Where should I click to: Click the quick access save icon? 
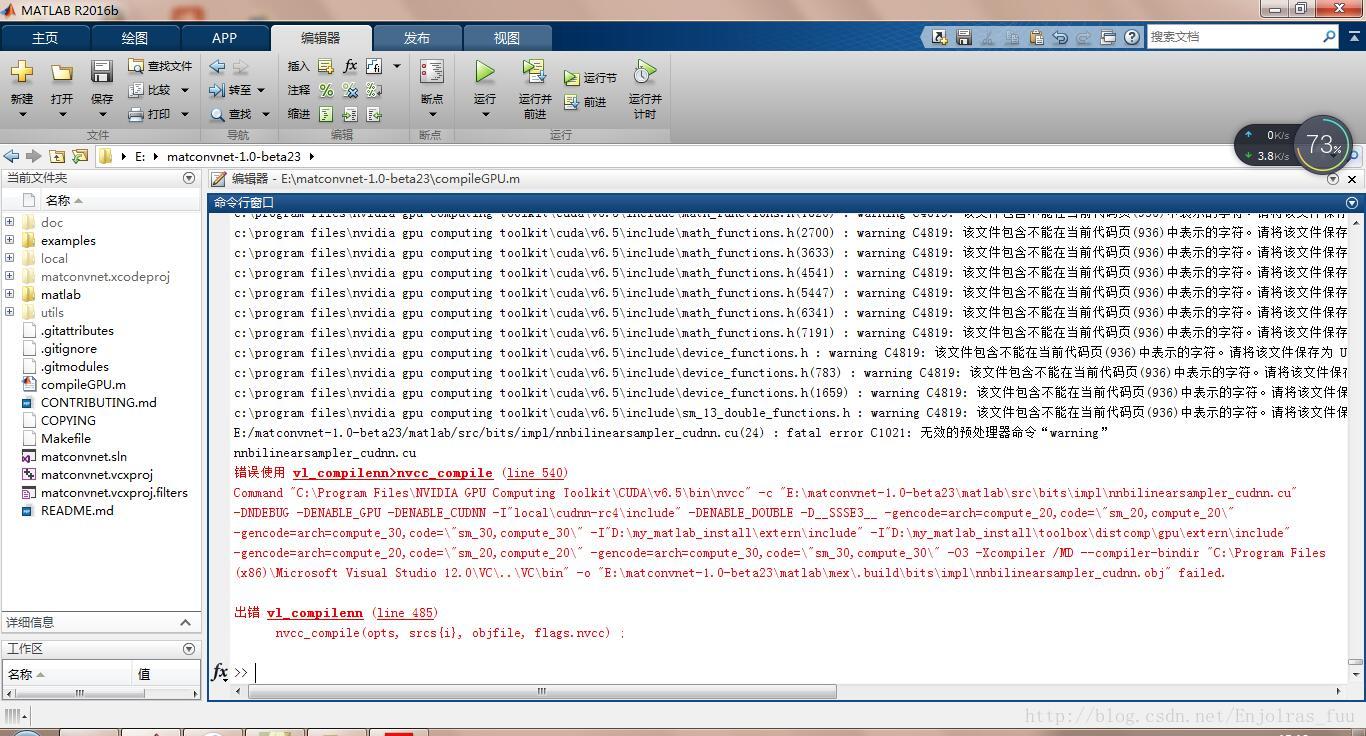coord(964,37)
